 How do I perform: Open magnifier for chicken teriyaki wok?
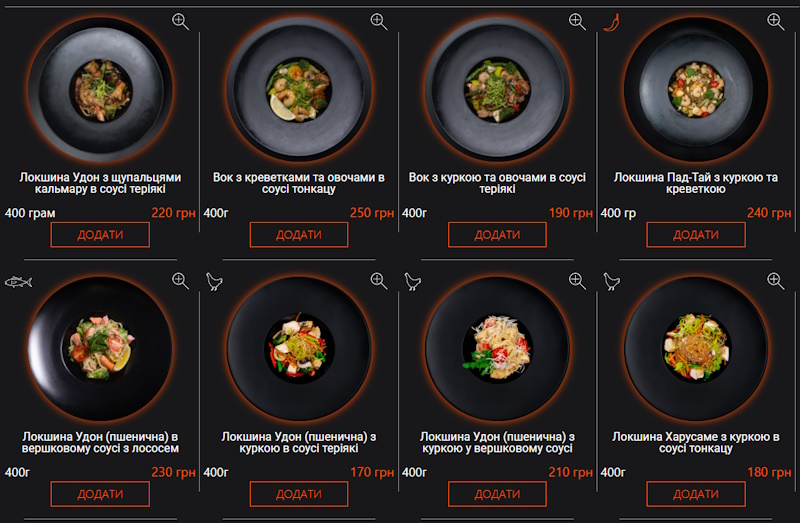pos(577,21)
